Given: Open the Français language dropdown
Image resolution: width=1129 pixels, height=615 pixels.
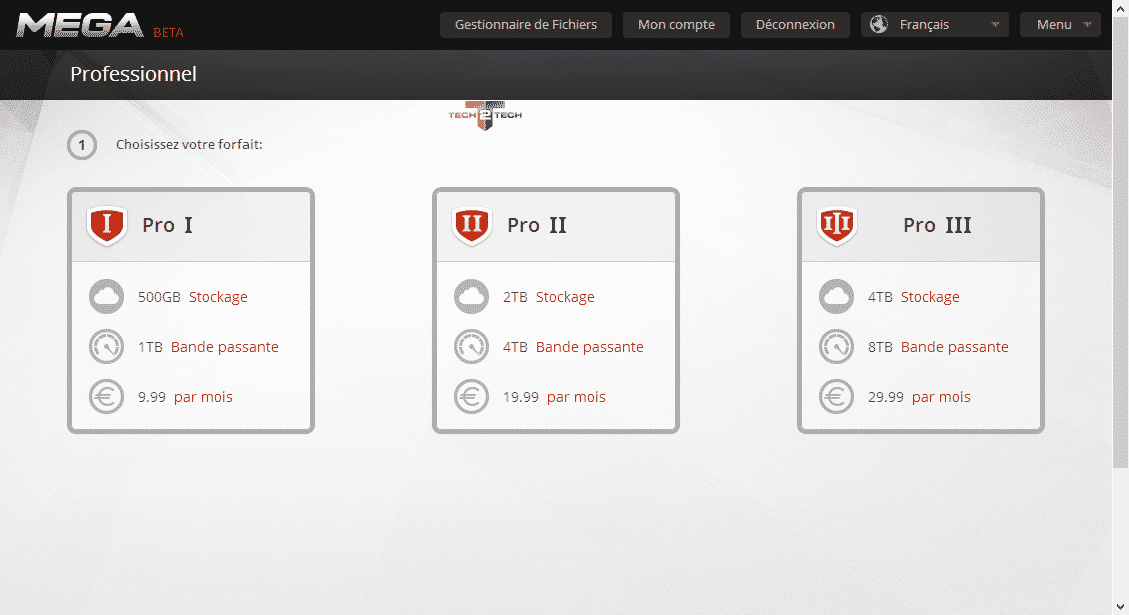Looking at the screenshot, I should [x=935, y=24].
